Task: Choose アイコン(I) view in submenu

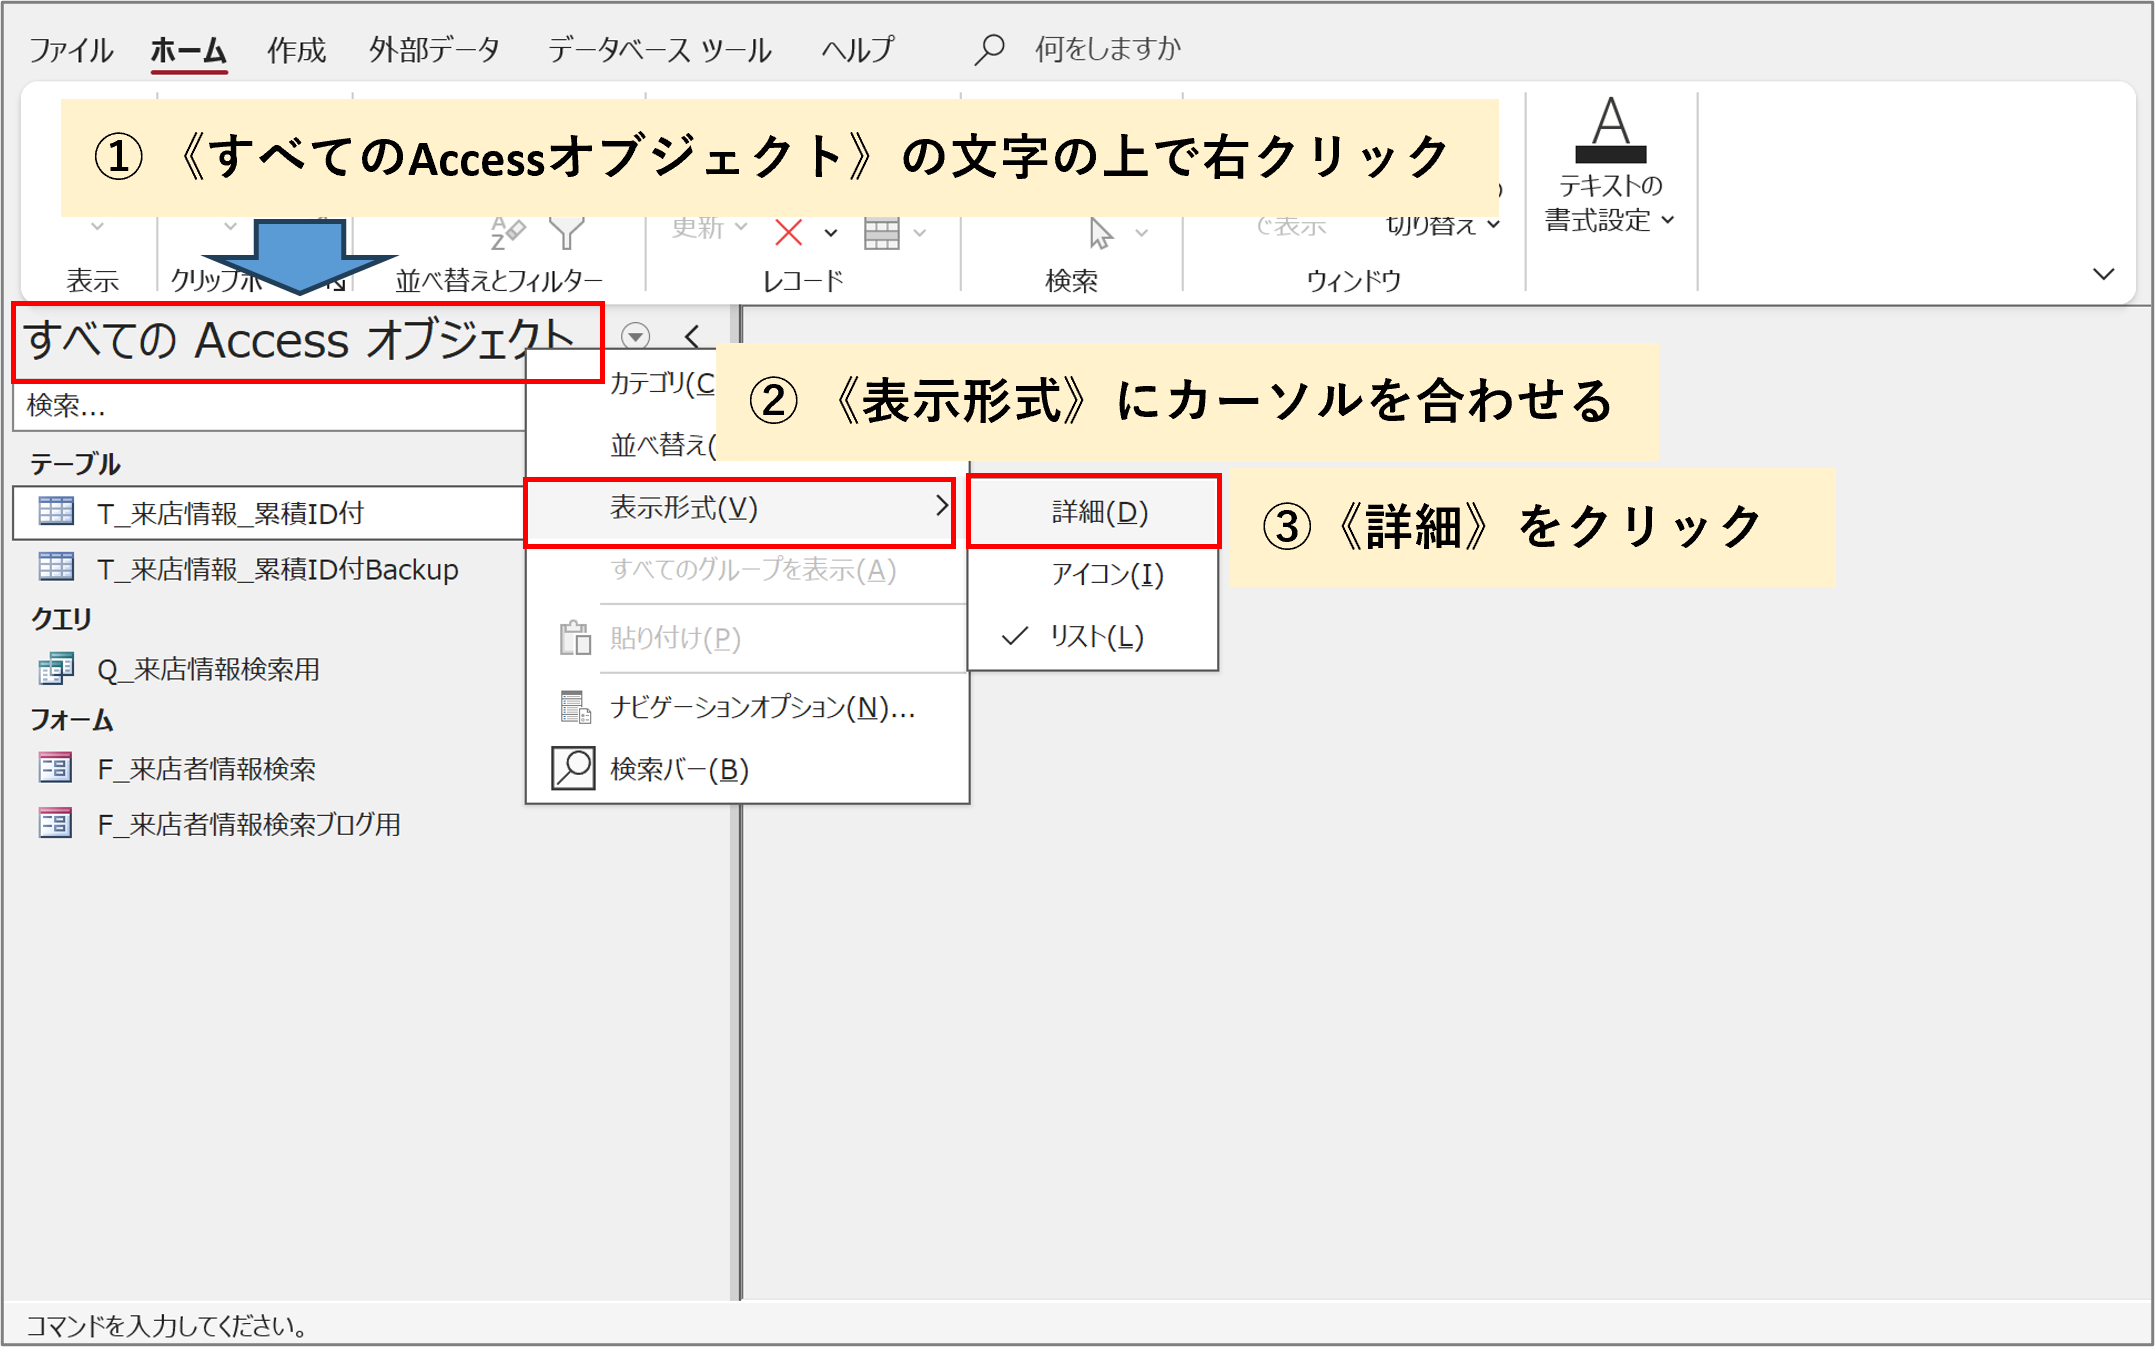Action: pyautogui.click(x=1108, y=574)
